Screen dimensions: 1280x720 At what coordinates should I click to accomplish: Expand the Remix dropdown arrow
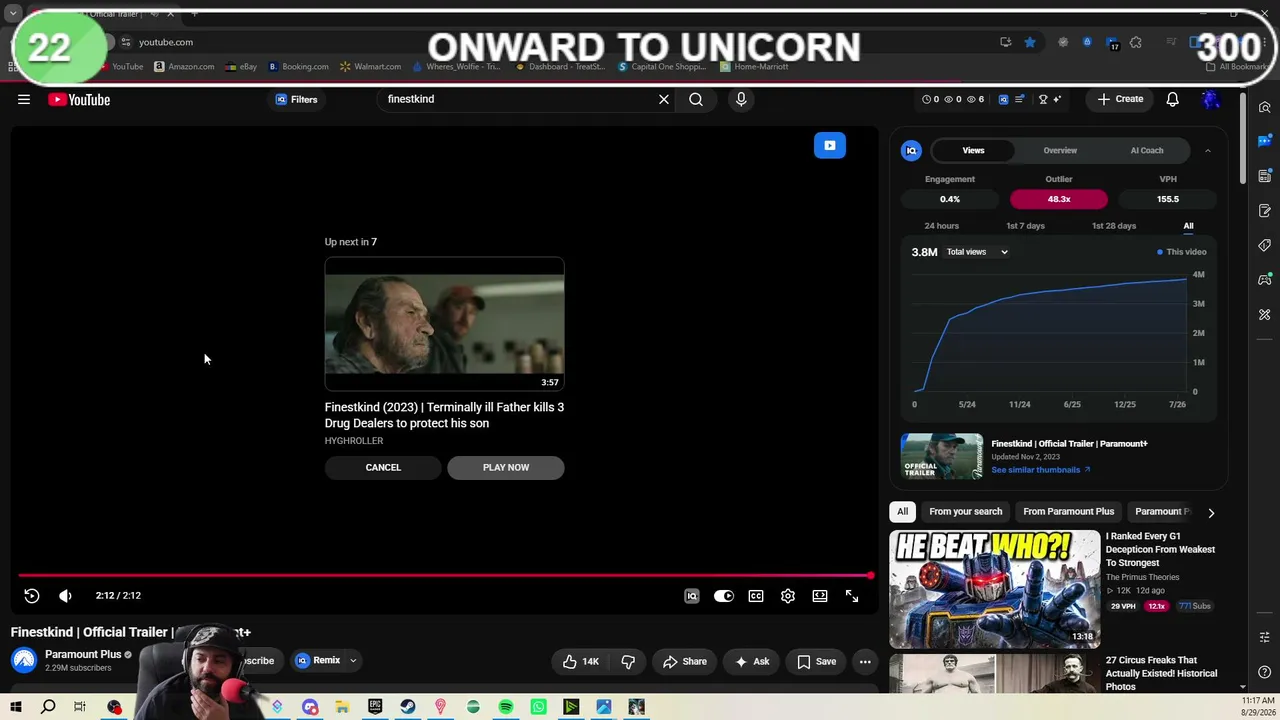click(353, 661)
